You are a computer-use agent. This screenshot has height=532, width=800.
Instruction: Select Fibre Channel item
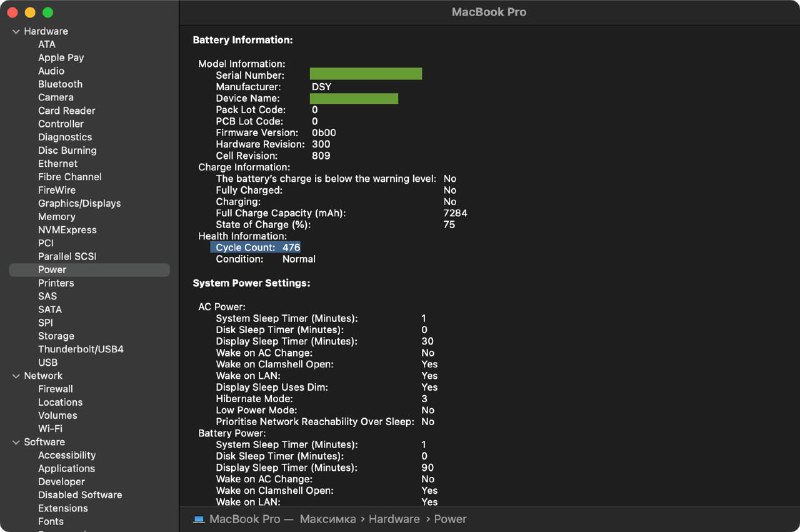(x=69, y=177)
